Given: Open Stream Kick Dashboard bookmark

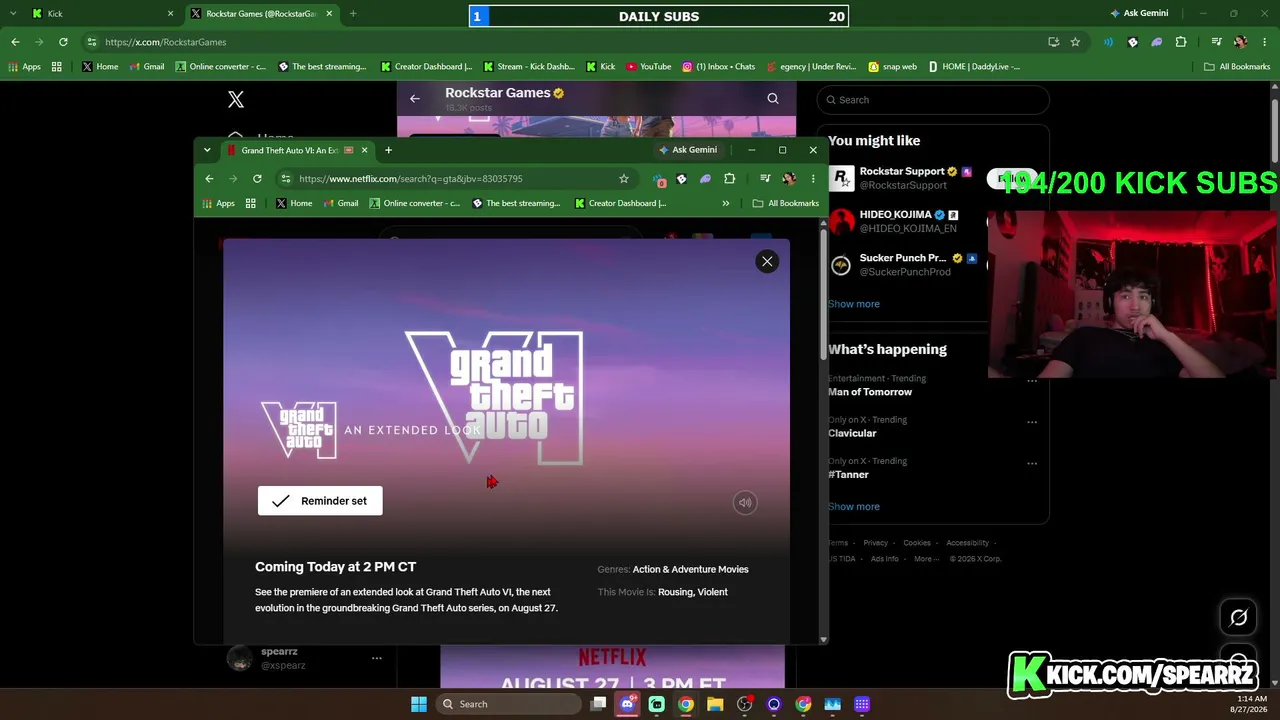Looking at the screenshot, I should pos(528,67).
